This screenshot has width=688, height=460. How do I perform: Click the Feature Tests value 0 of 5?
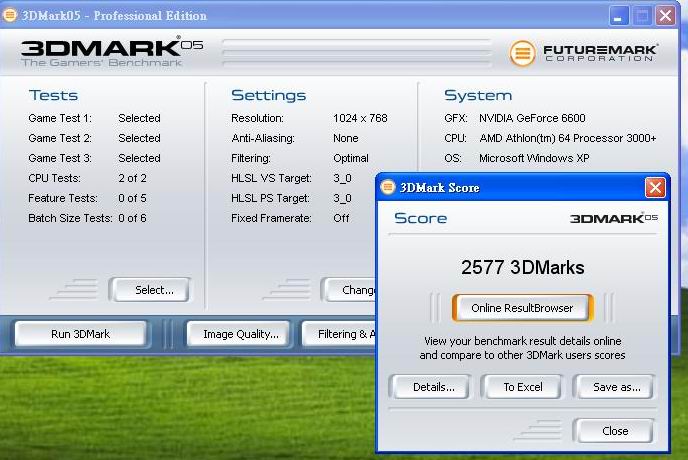coord(132,198)
